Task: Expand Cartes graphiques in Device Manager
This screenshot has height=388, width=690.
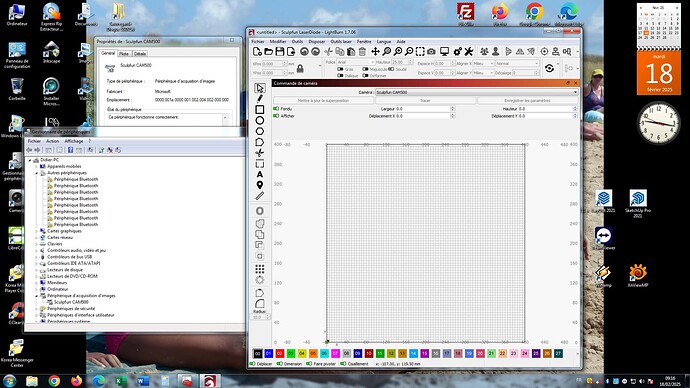Action: [37, 231]
